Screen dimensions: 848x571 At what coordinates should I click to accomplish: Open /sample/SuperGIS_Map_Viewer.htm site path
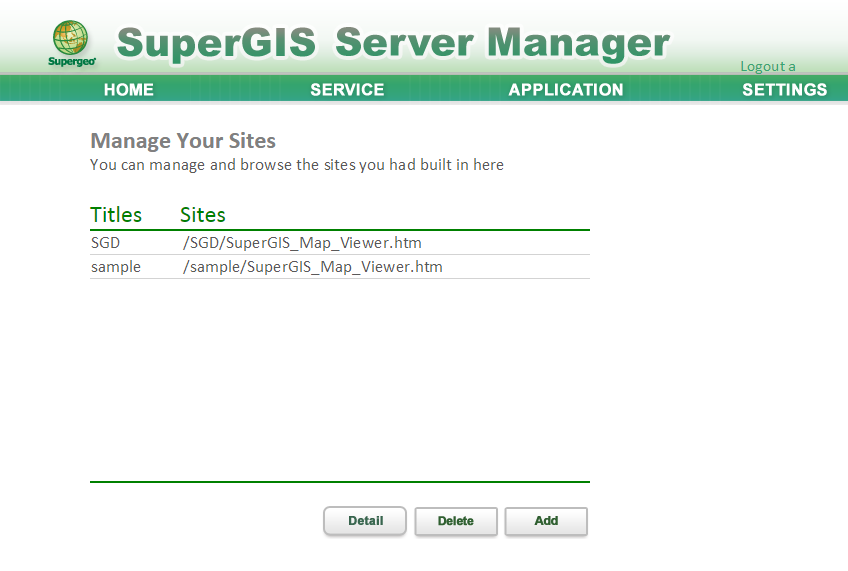click(313, 267)
